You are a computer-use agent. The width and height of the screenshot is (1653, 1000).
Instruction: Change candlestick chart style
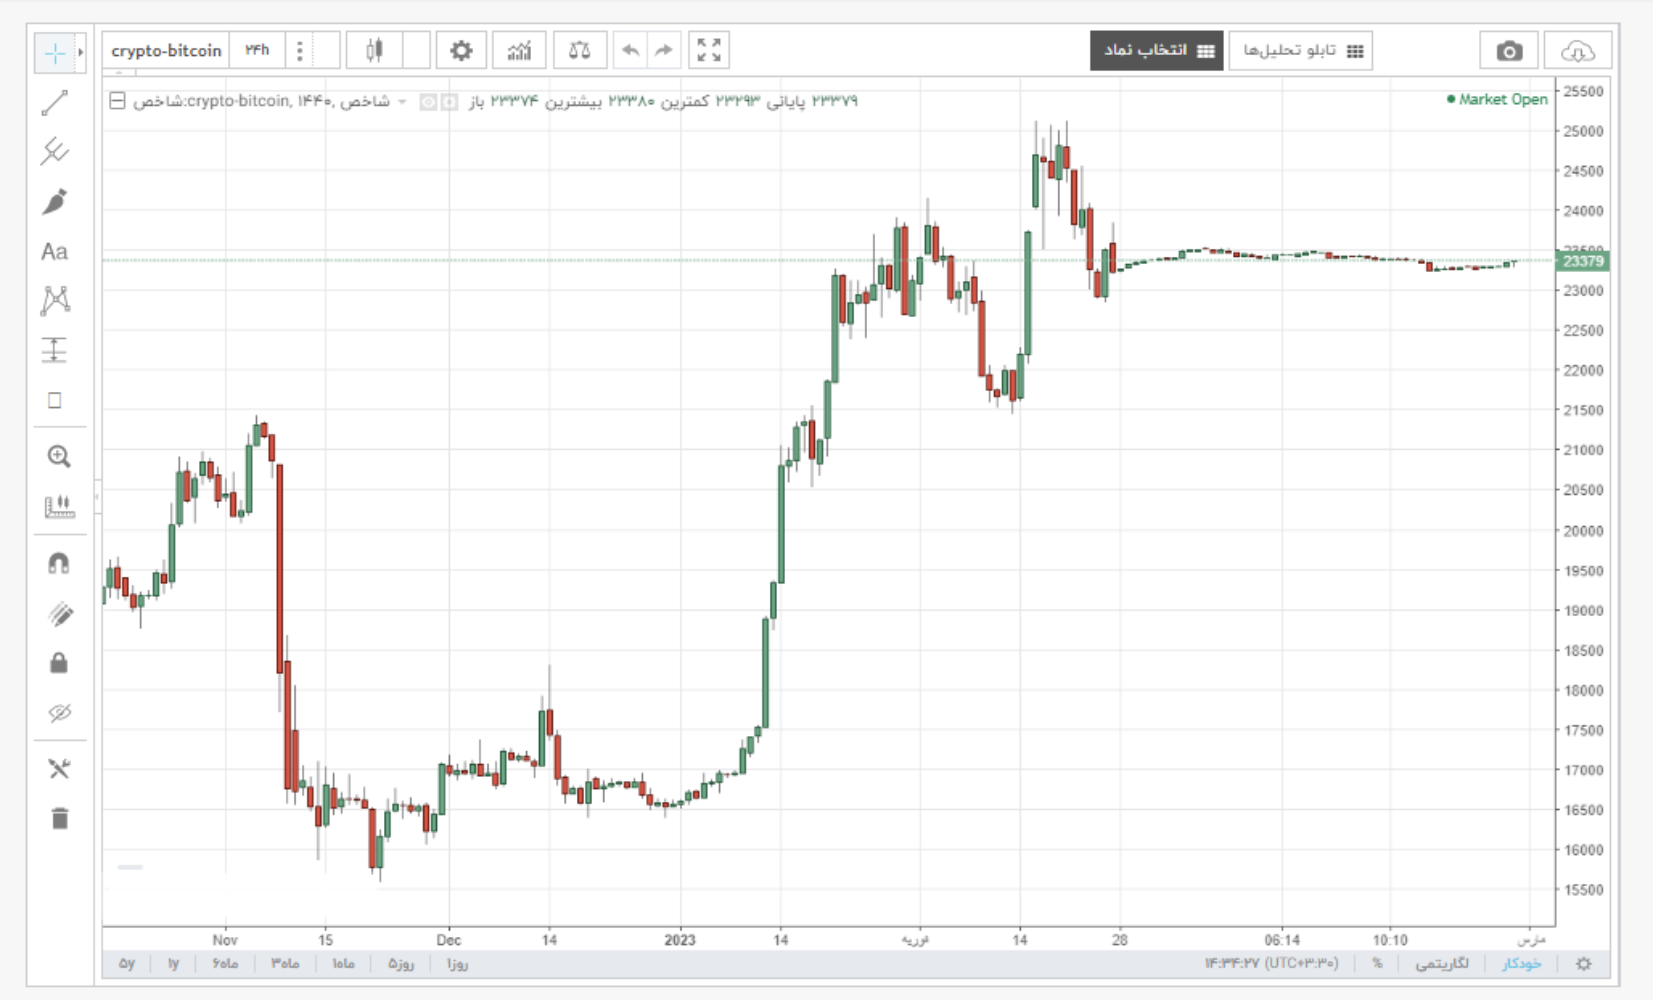374,50
